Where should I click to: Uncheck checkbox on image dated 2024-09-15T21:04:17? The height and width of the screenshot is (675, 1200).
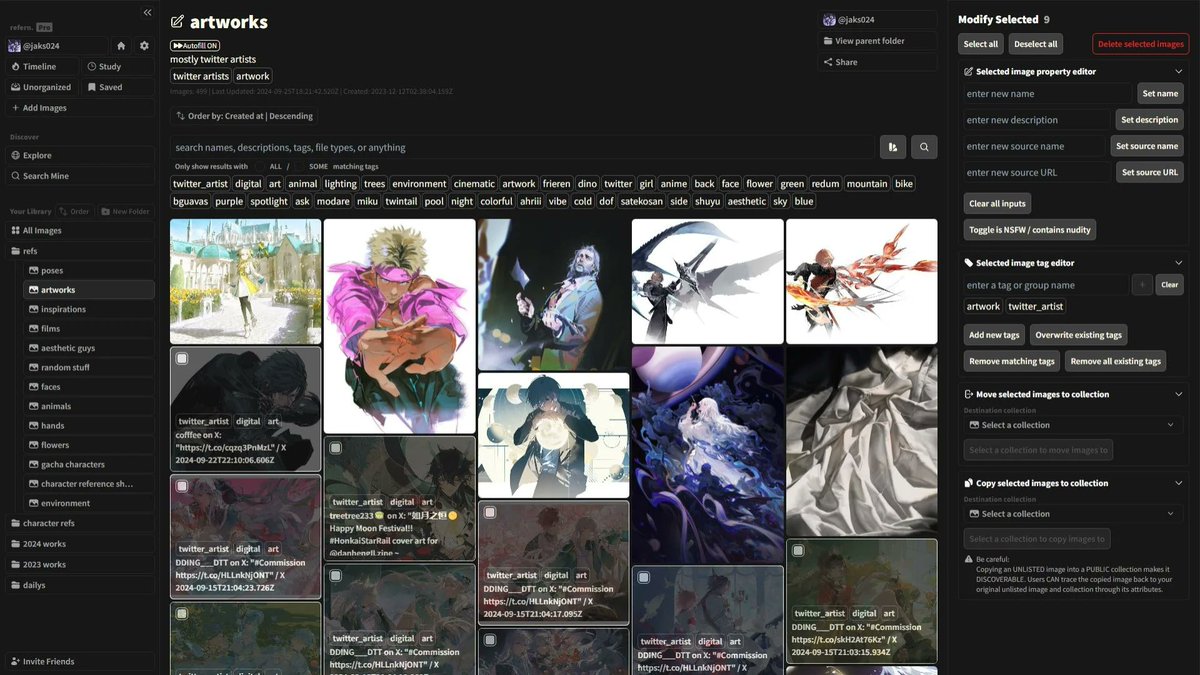tap(490, 512)
